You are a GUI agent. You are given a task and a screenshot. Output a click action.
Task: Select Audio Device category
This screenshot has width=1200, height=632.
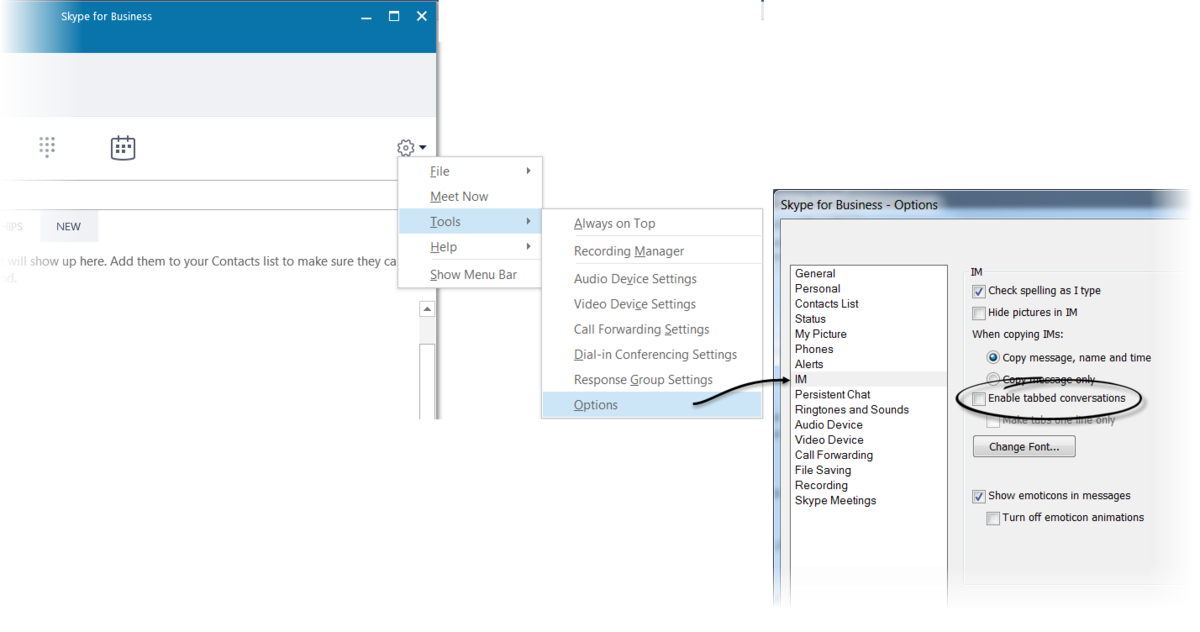(x=868, y=425)
